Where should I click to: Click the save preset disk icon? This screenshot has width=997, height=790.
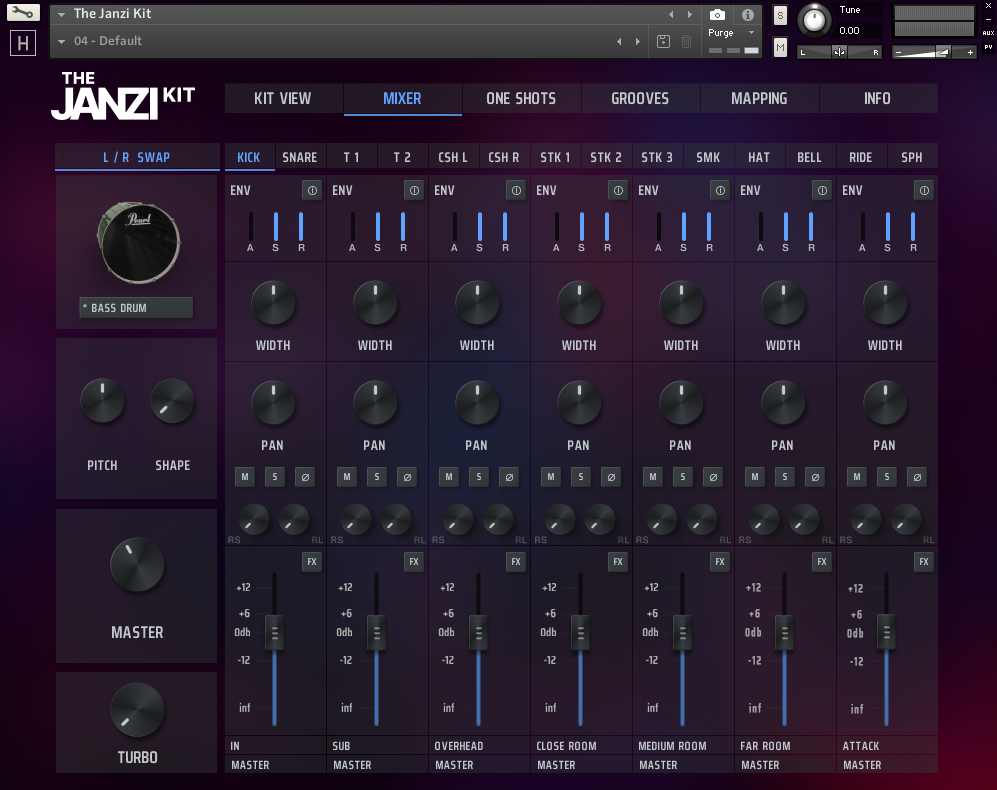663,41
